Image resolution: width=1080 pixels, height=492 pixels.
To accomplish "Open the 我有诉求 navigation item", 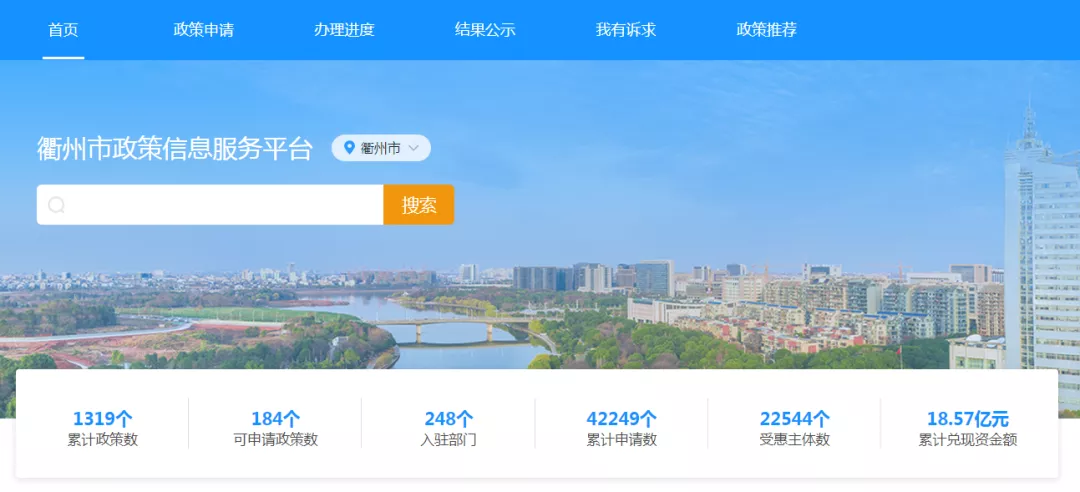I will tap(626, 30).
